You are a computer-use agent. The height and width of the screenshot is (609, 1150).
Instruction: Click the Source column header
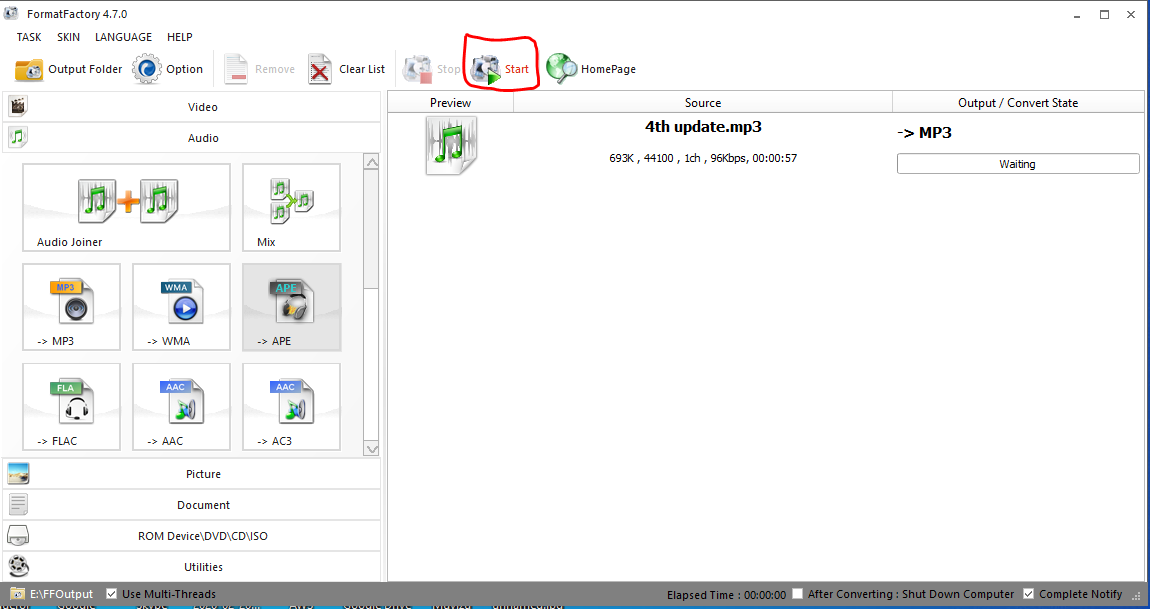703,103
